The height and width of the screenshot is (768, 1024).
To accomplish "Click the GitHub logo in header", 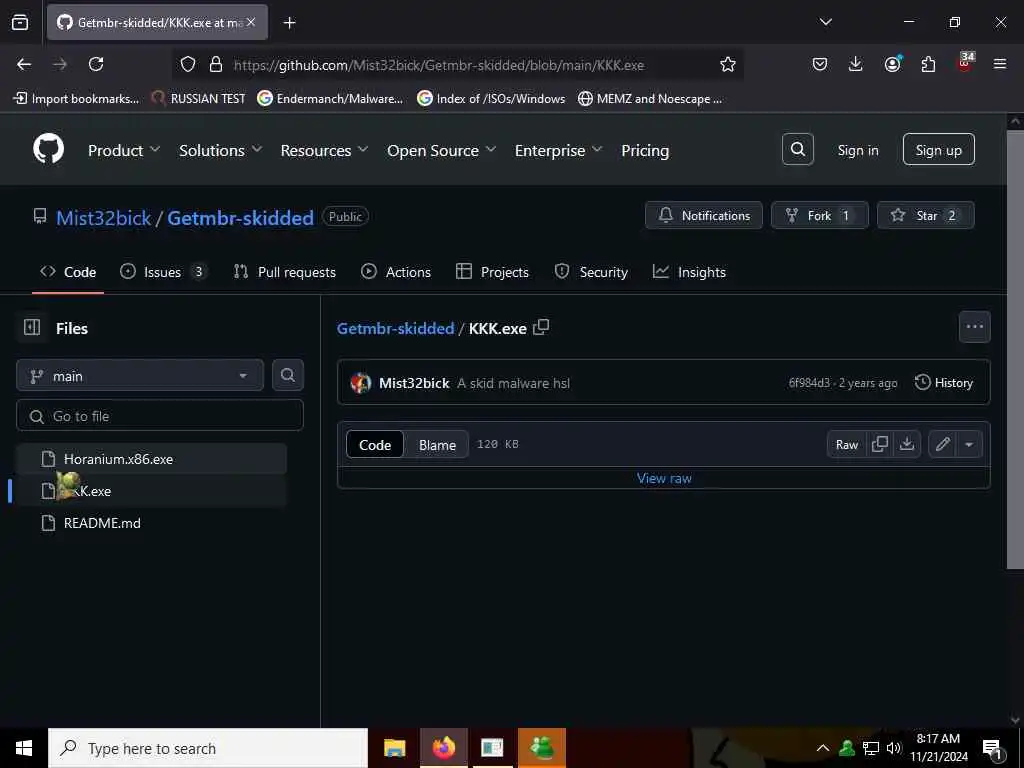I will tap(49, 149).
